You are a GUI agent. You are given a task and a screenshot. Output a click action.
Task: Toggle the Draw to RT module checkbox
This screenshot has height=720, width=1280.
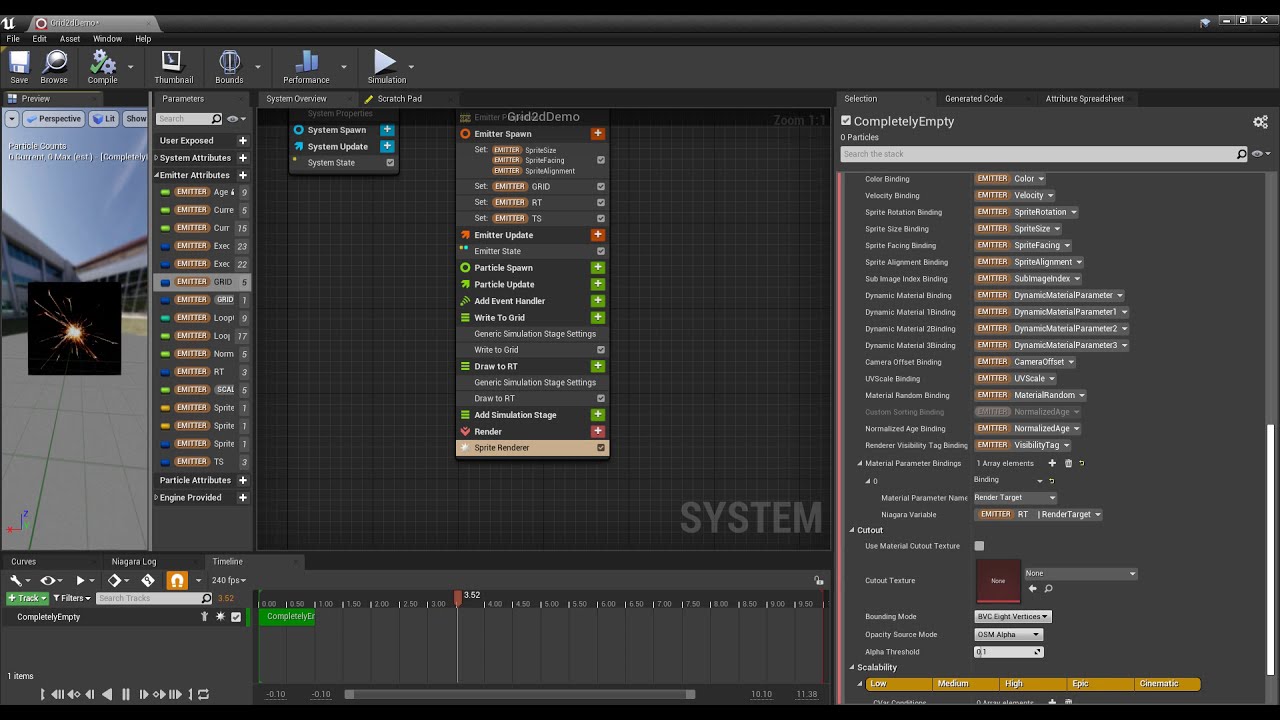click(x=601, y=398)
